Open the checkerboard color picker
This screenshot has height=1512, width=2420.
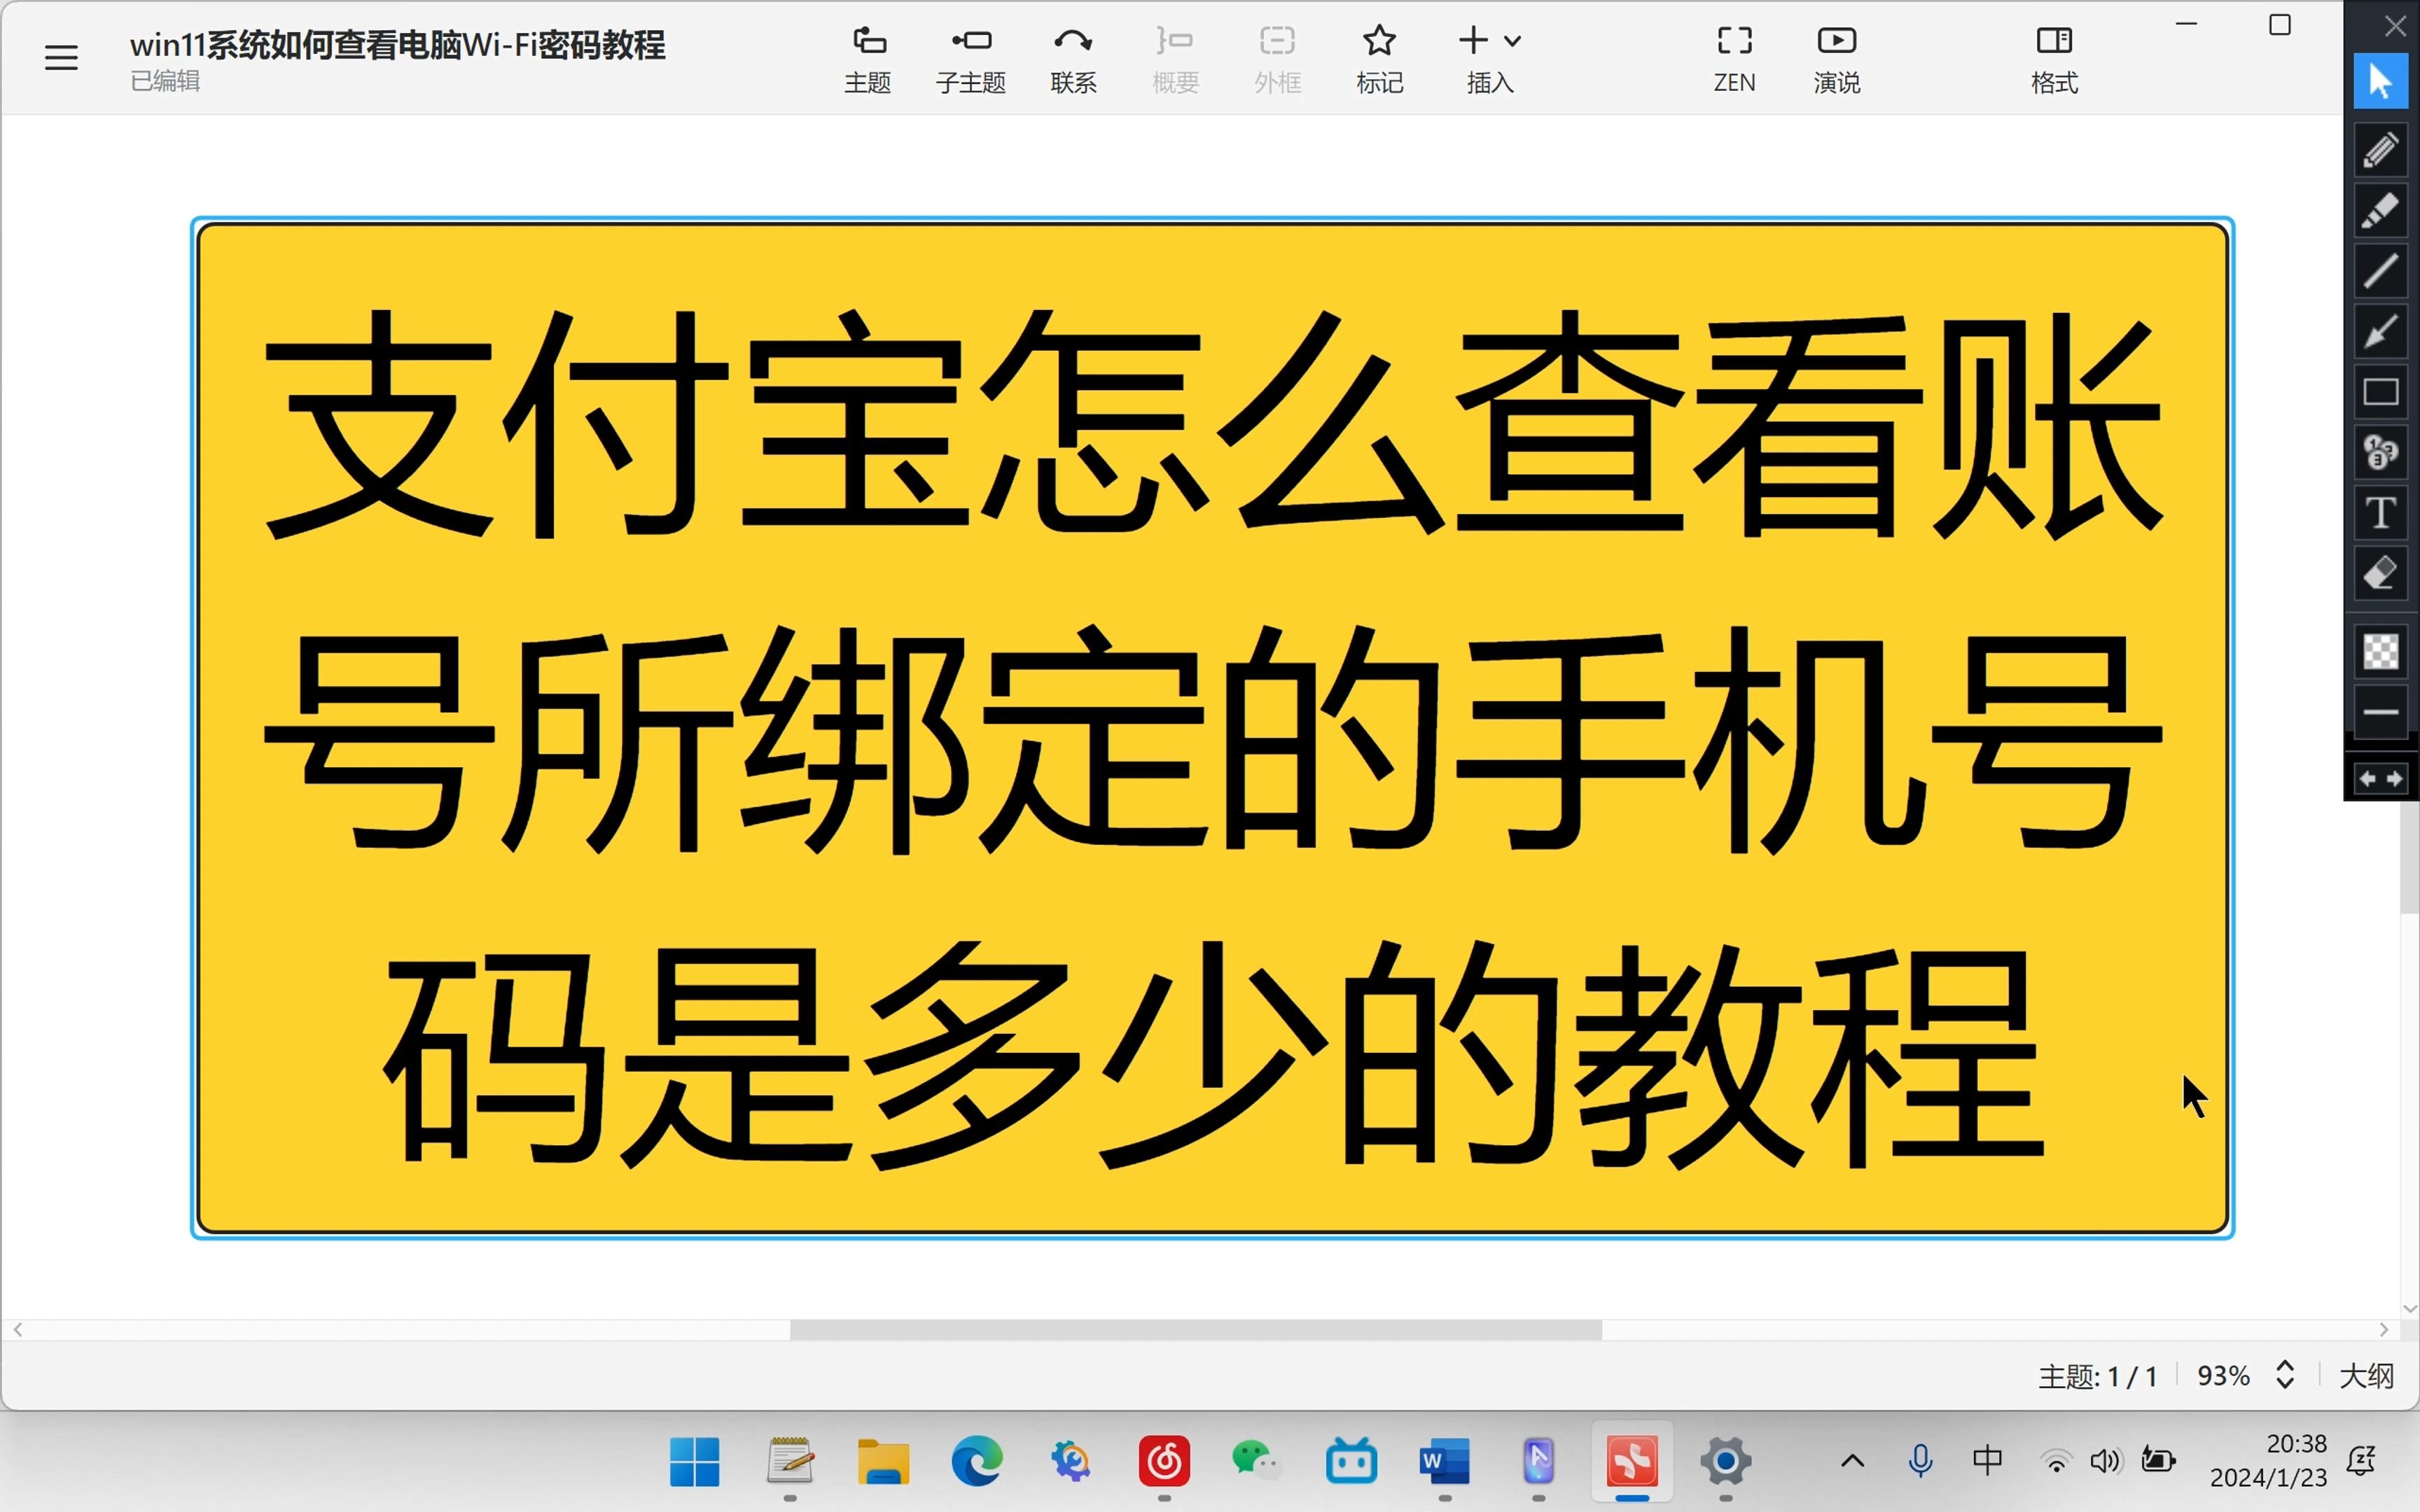tap(2380, 651)
